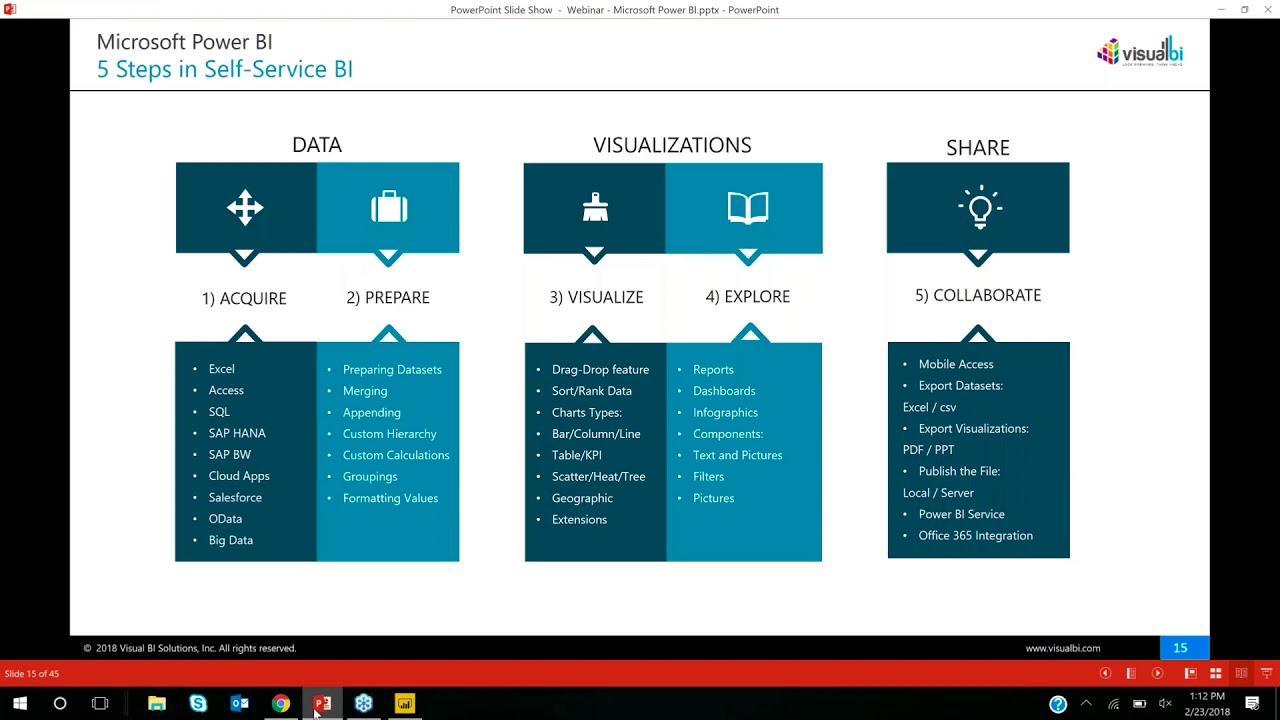Open File Explorer from taskbar
The image size is (1280, 720).
157,704
